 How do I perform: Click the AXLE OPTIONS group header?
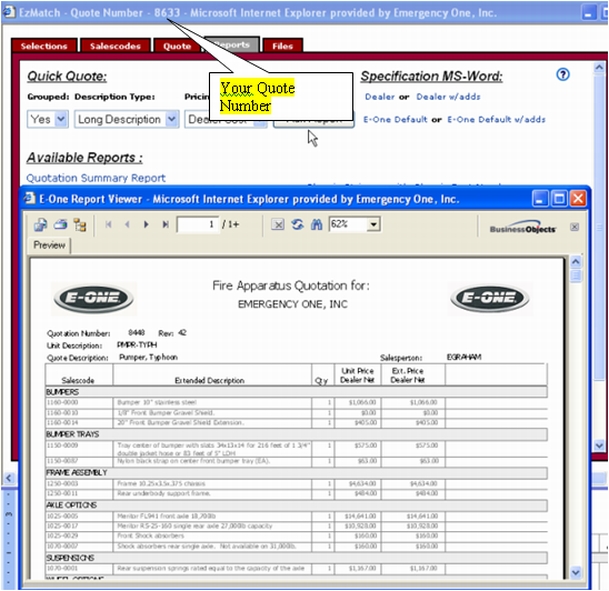296,505
